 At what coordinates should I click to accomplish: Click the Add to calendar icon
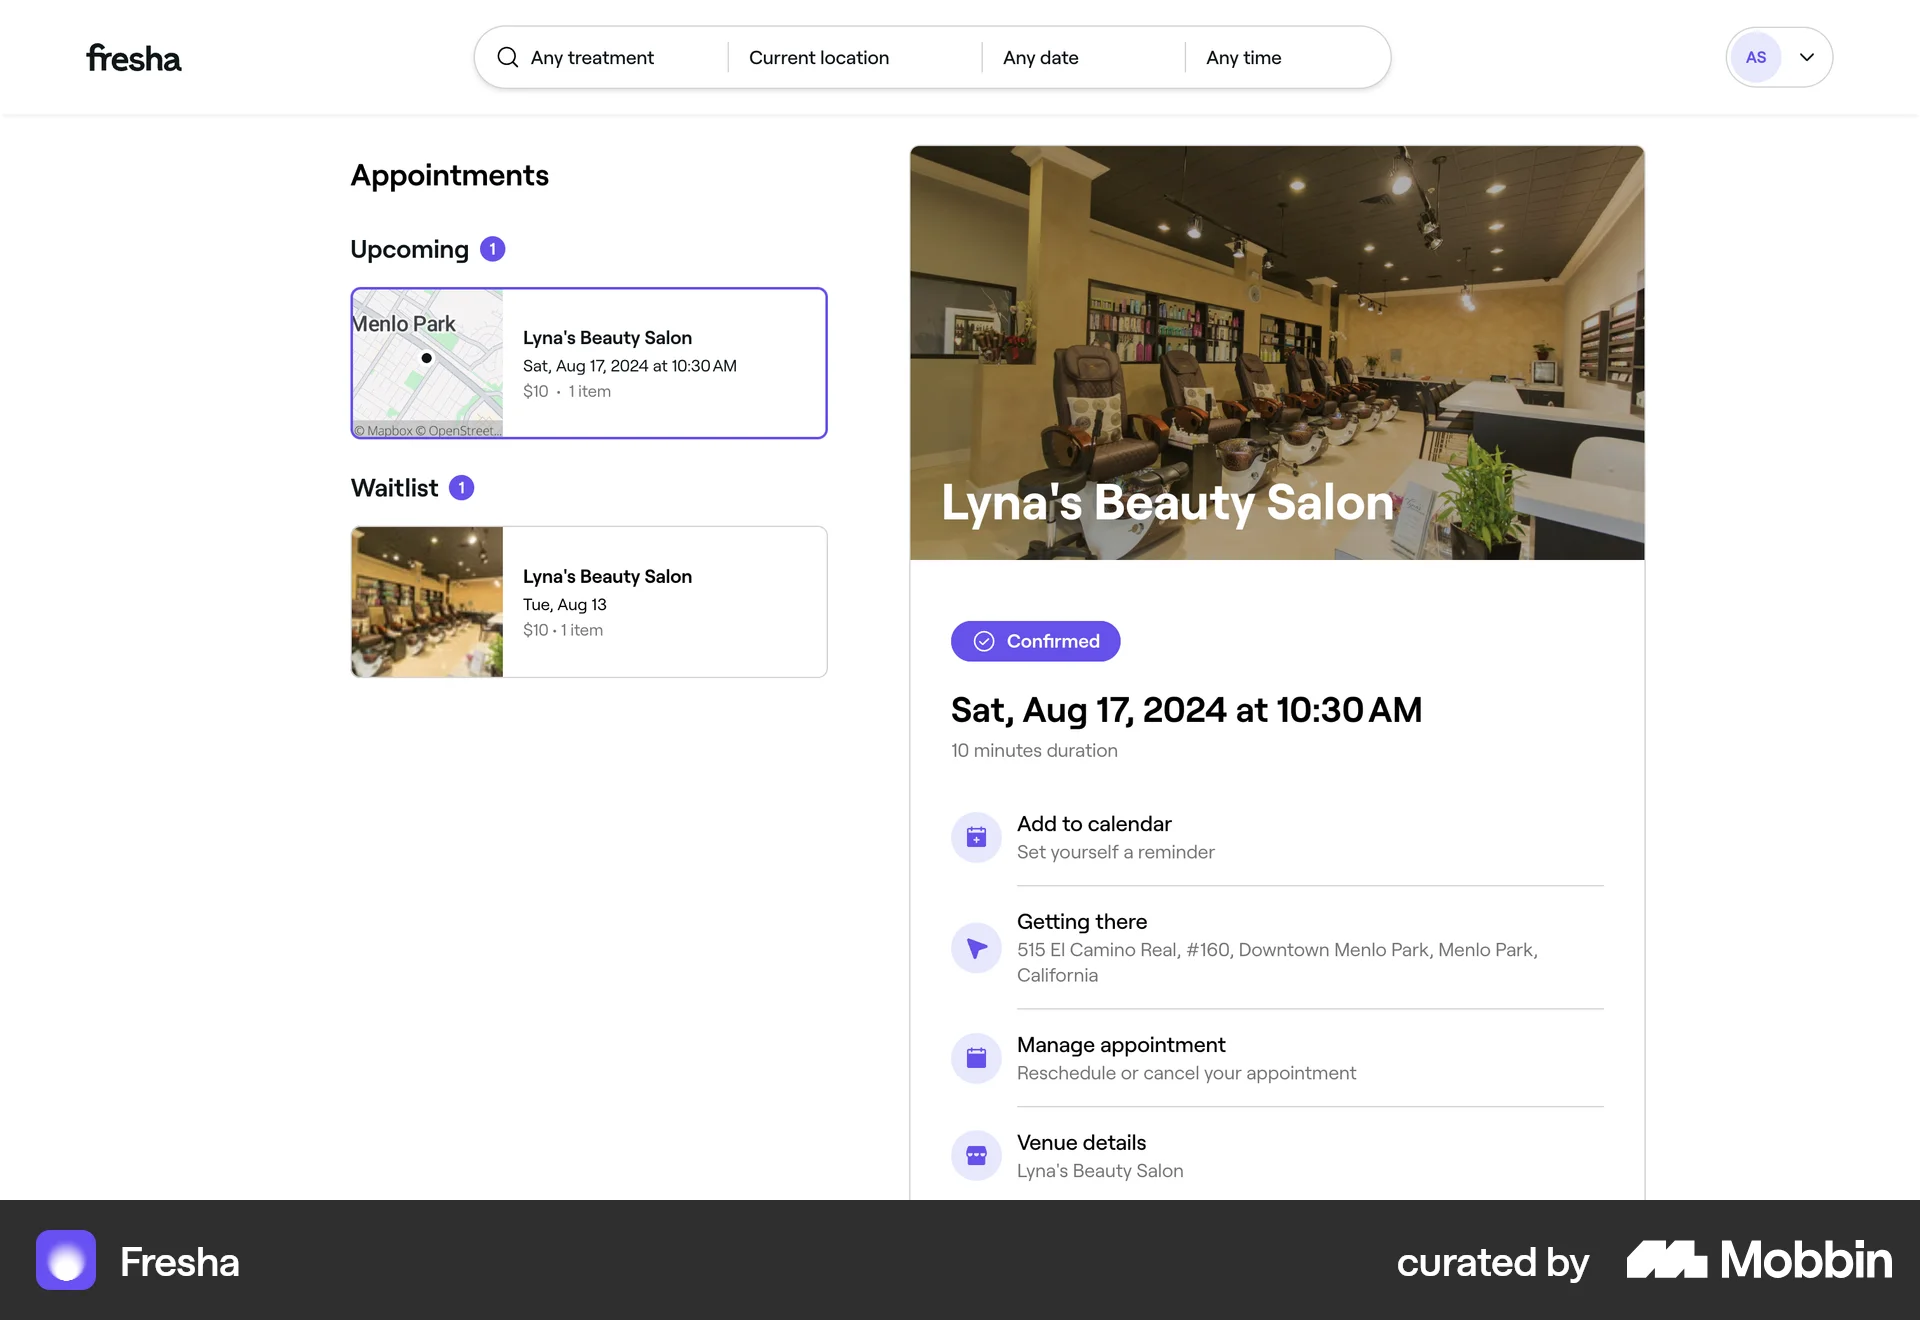(x=976, y=837)
